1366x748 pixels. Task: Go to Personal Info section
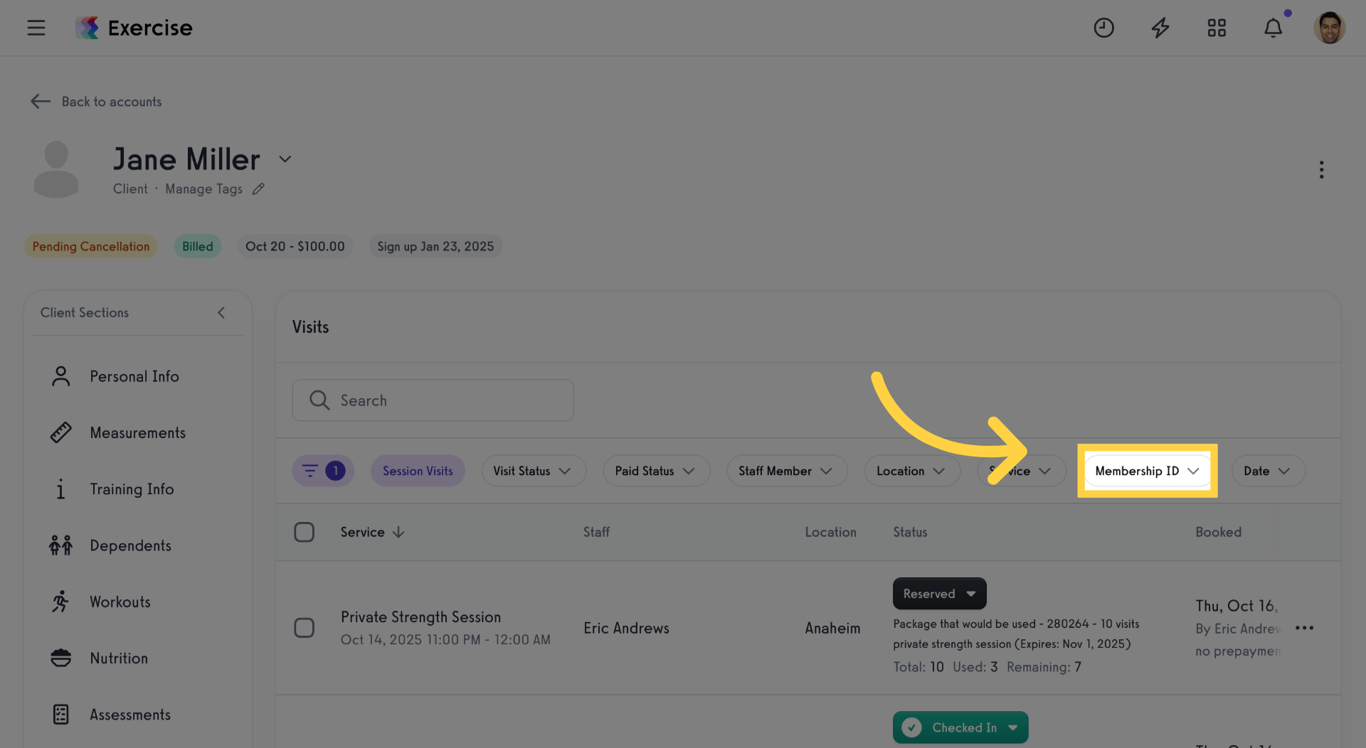click(60, 376)
